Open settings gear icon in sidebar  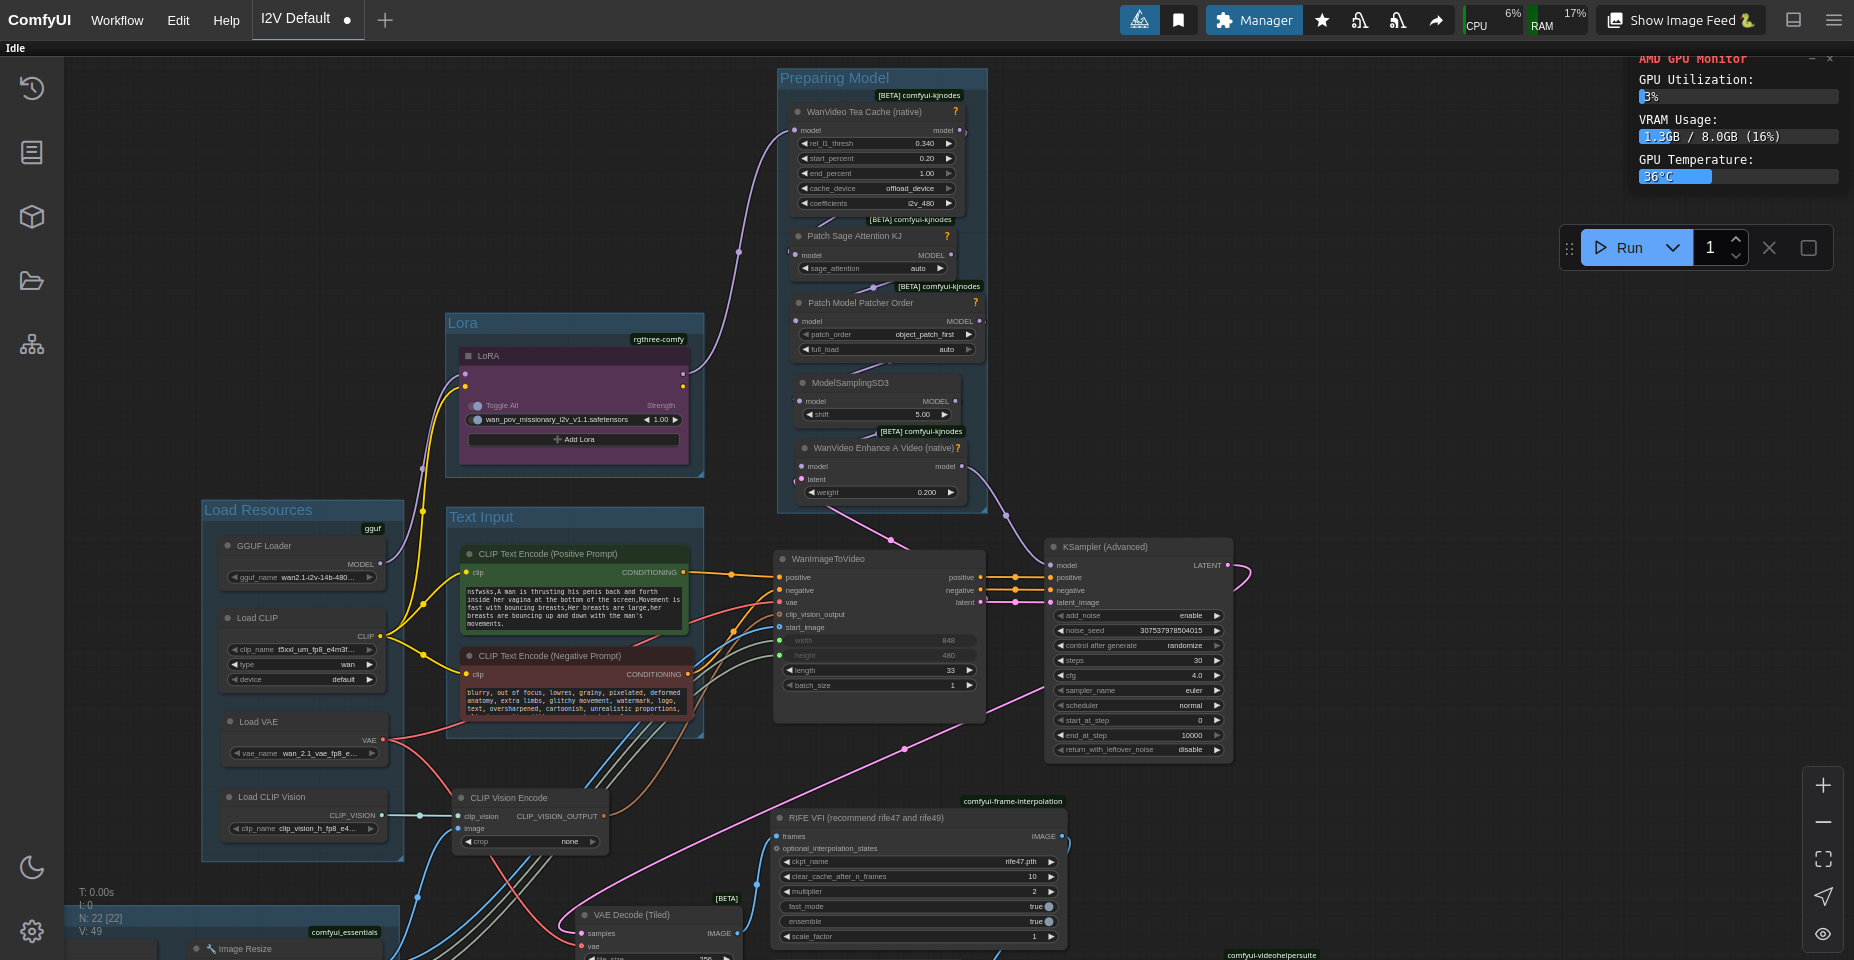[x=32, y=931]
